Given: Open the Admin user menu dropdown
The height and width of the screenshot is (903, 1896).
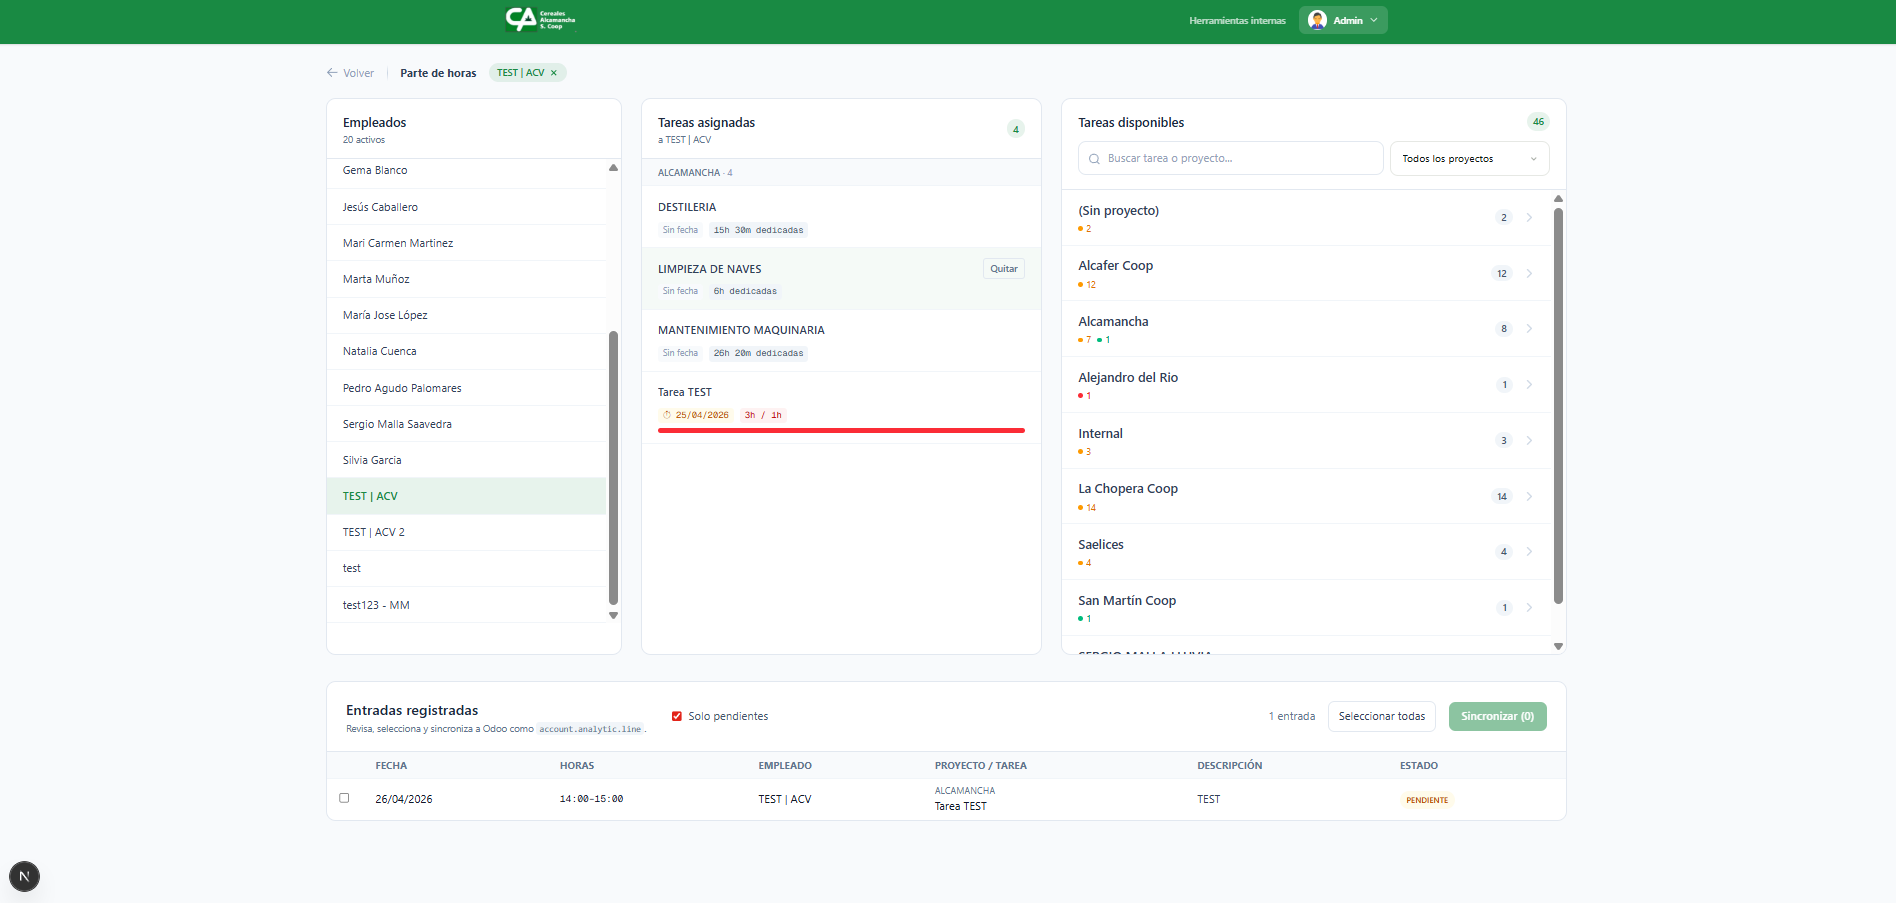Looking at the screenshot, I should click(1374, 20).
